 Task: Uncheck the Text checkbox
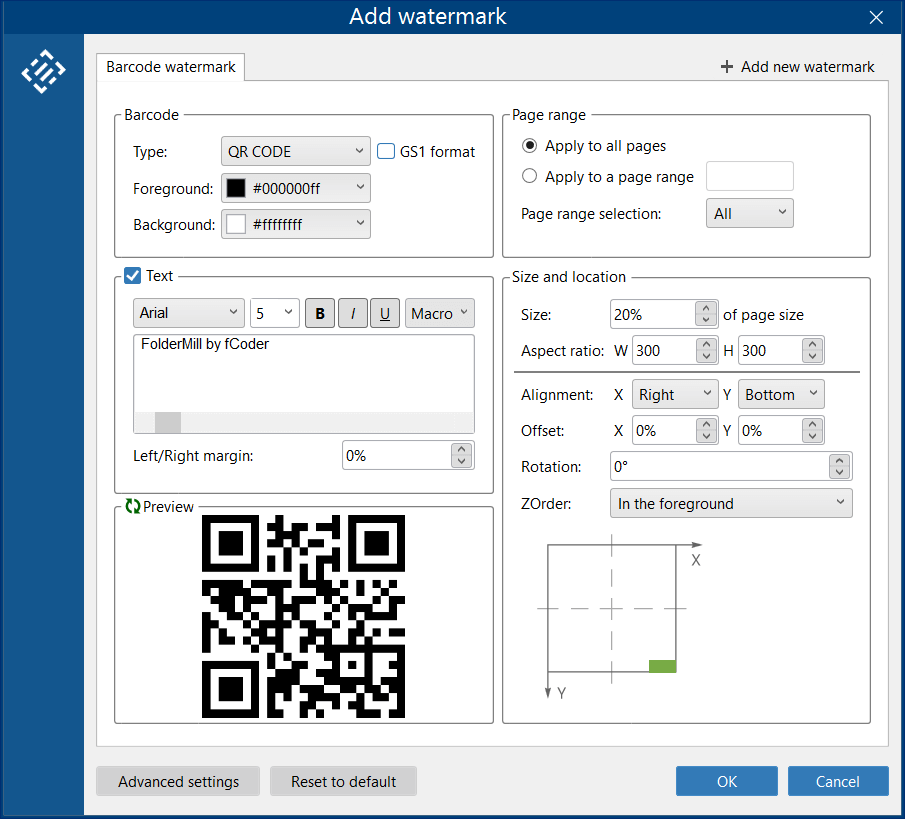(133, 275)
